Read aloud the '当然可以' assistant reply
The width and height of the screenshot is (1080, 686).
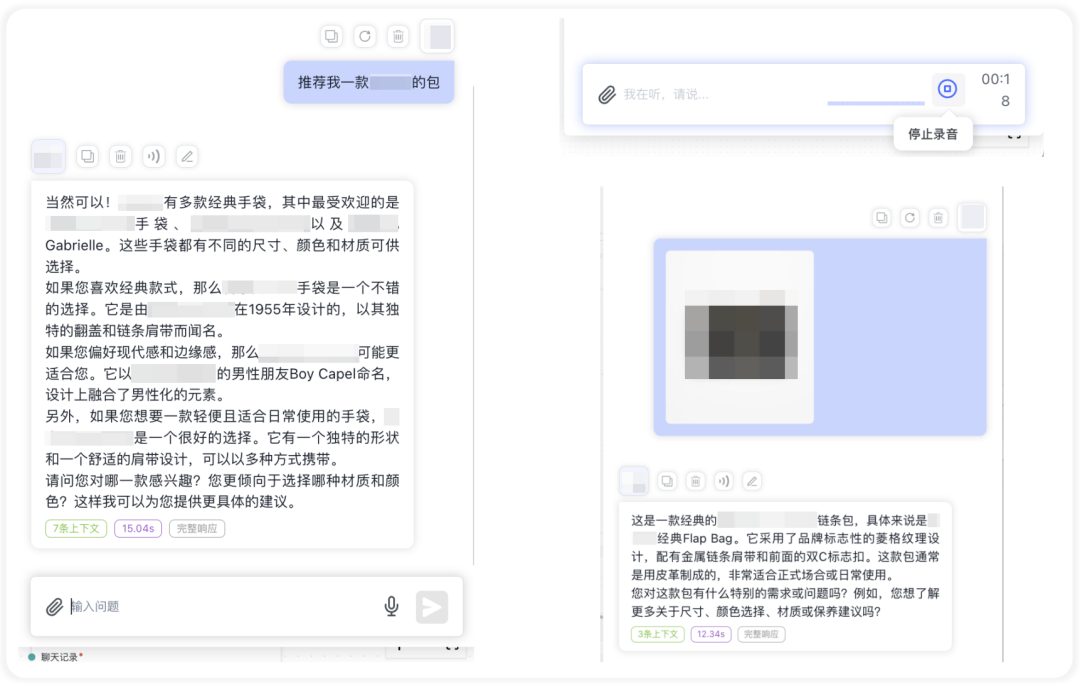coord(154,156)
